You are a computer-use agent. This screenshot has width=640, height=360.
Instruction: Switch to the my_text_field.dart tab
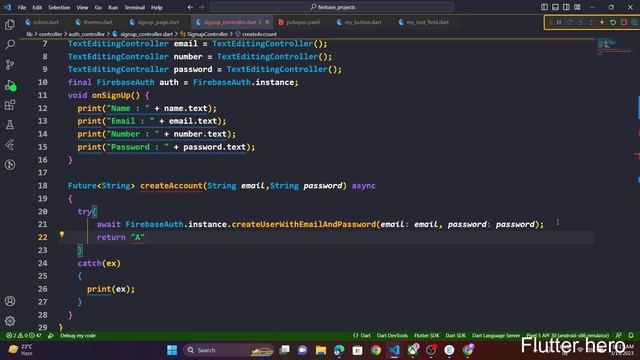click(424, 22)
